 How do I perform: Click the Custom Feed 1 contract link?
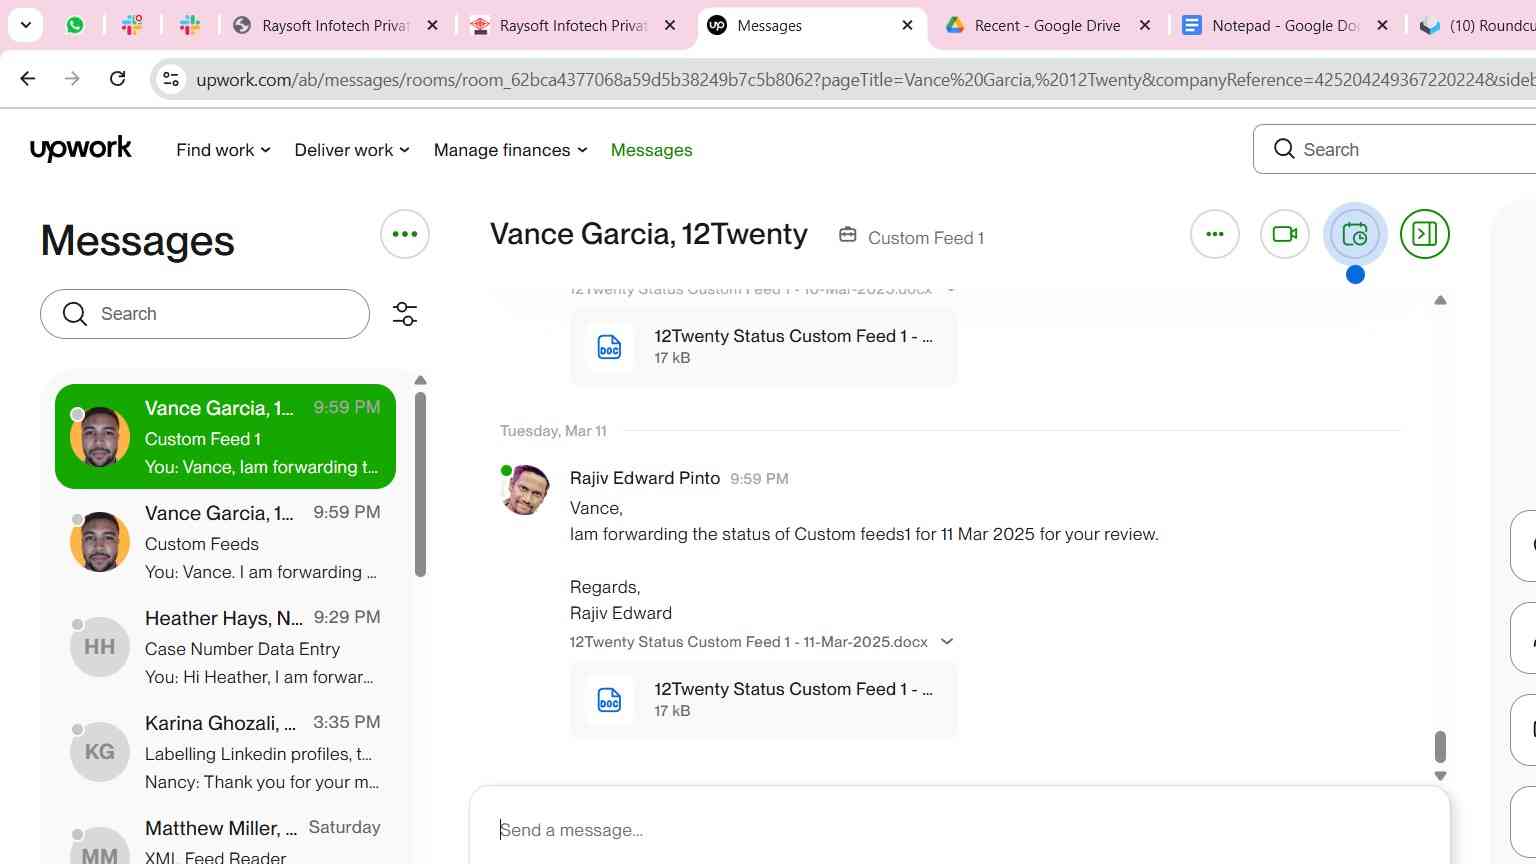click(x=926, y=238)
